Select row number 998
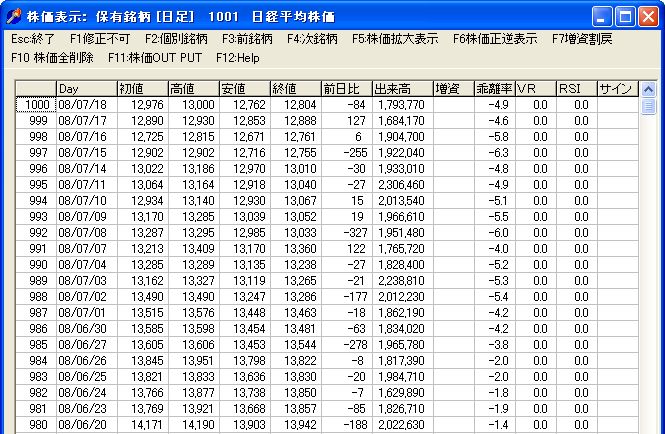Viewport: 665px width, 434px height. point(36,137)
